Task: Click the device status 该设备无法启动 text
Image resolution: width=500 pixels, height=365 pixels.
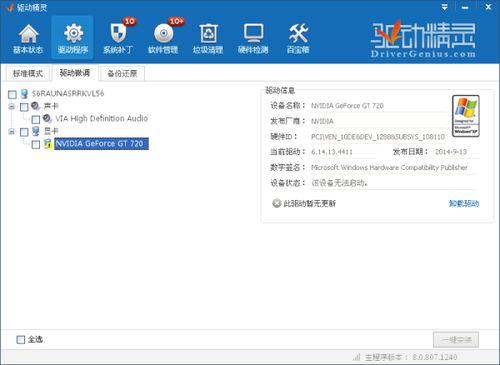Action: (x=339, y=183)
